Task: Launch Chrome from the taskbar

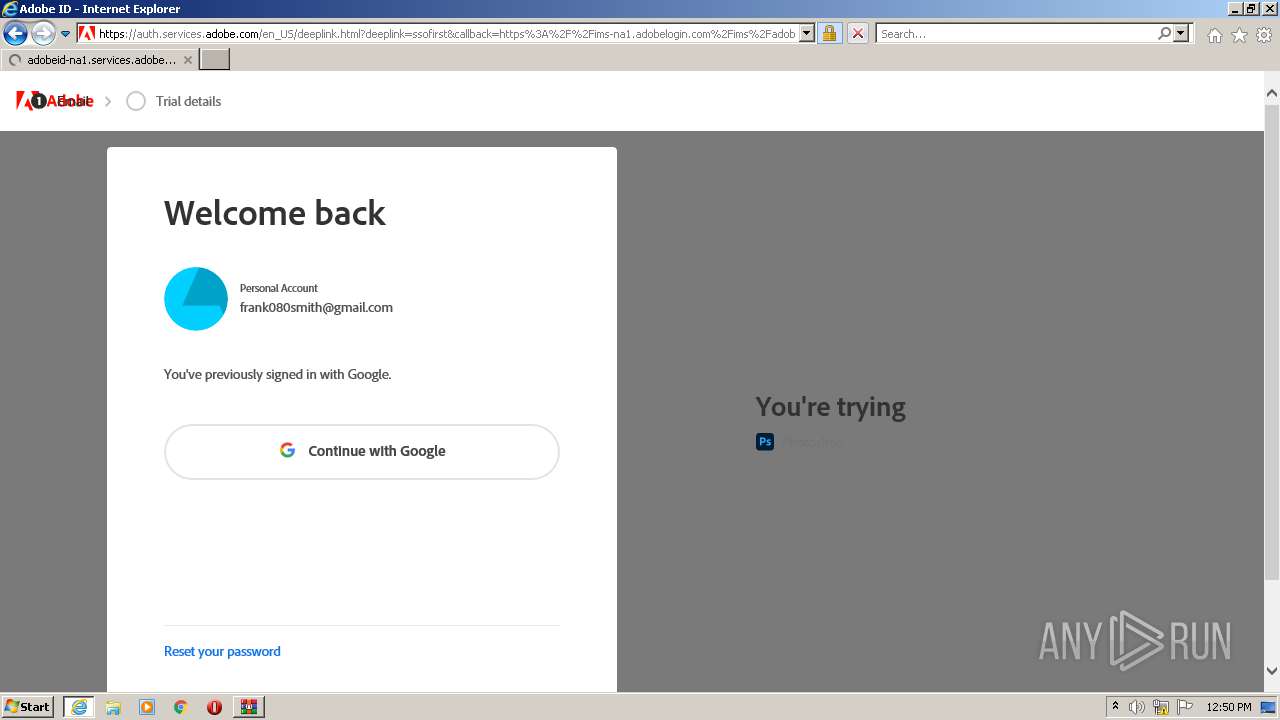Action: click(x=181, y=707)
